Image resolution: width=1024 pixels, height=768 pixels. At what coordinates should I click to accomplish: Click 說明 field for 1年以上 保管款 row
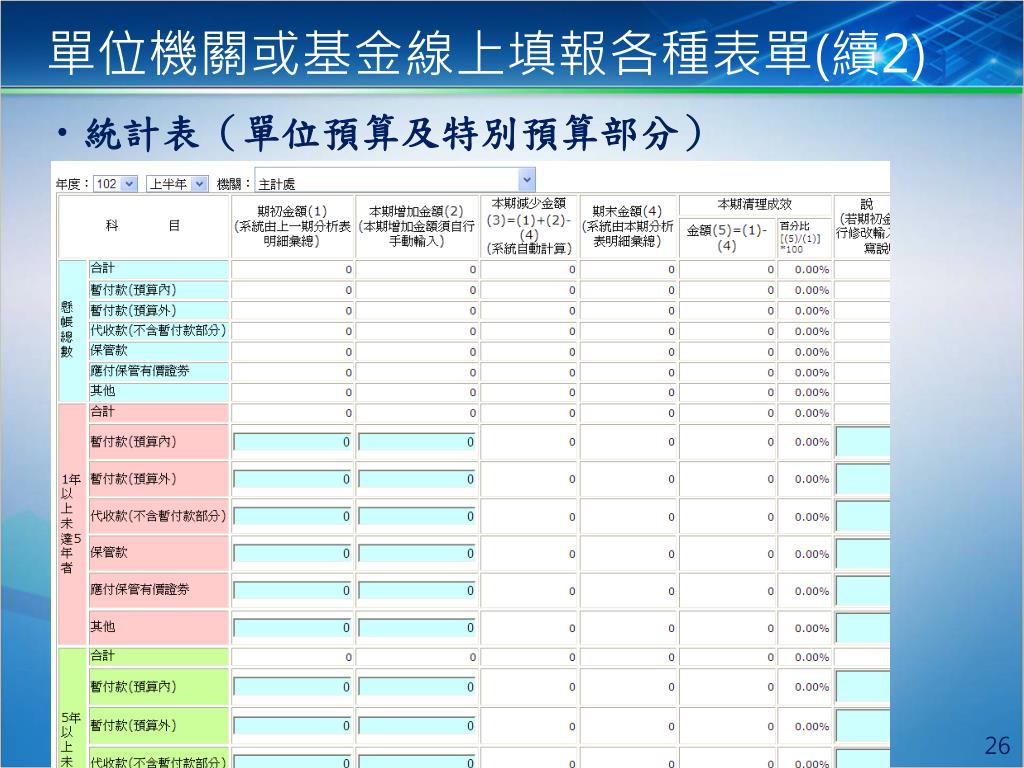[863, 554]
